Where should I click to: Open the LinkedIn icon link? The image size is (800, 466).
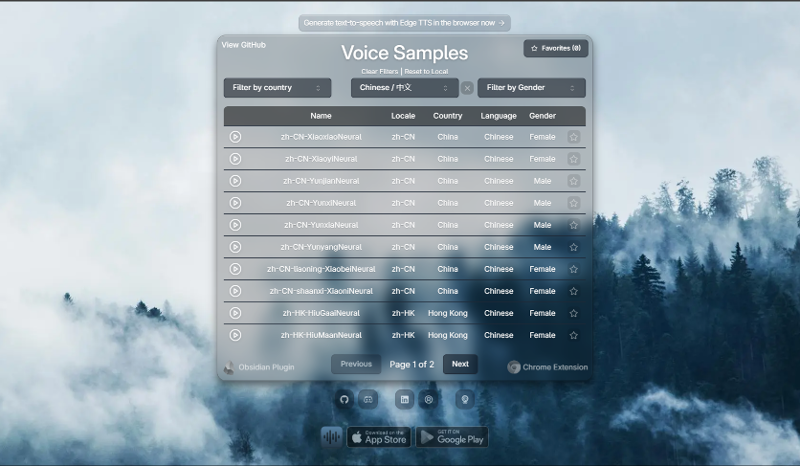tap(404, 398)
